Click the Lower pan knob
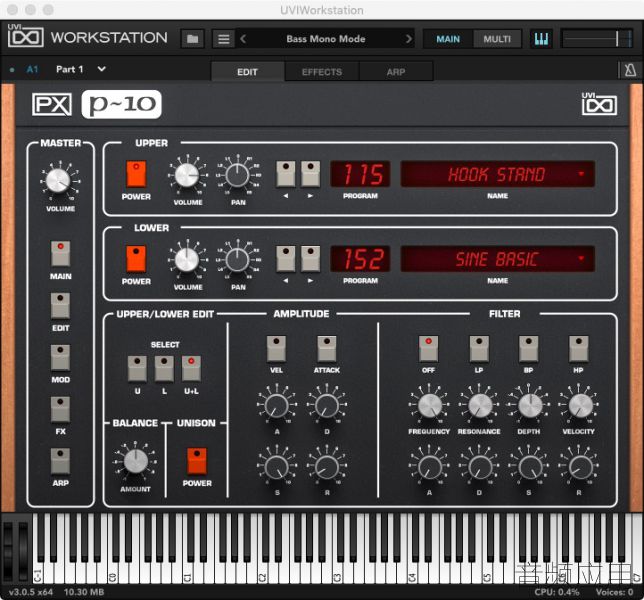This screenshot has width=644, height=600. click(x=237, y=260)
